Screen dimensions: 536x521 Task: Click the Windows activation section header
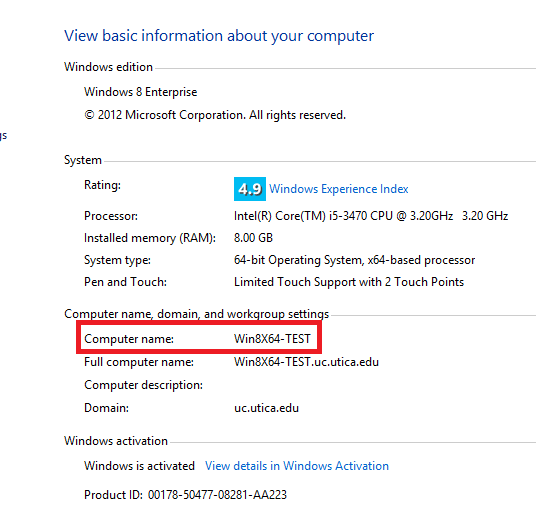pos(116,441)
